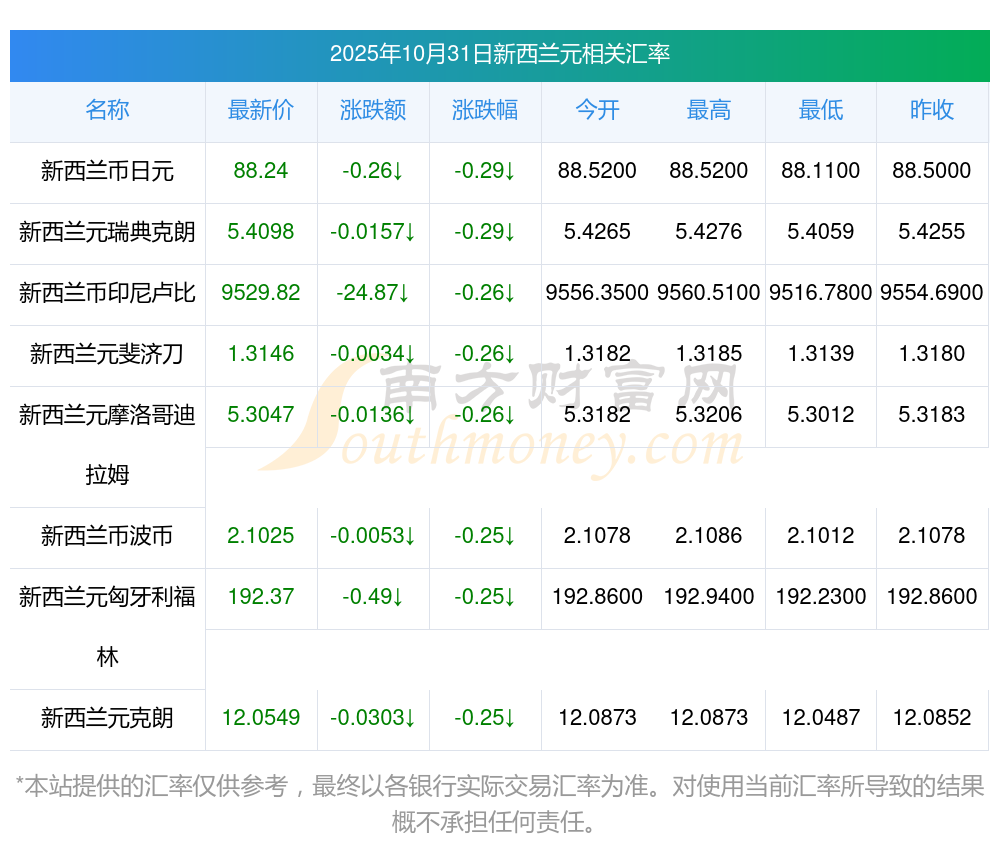Open the 新西兰币日元 row name
This screenshot has width=1000, height=853.
point(107,171)
